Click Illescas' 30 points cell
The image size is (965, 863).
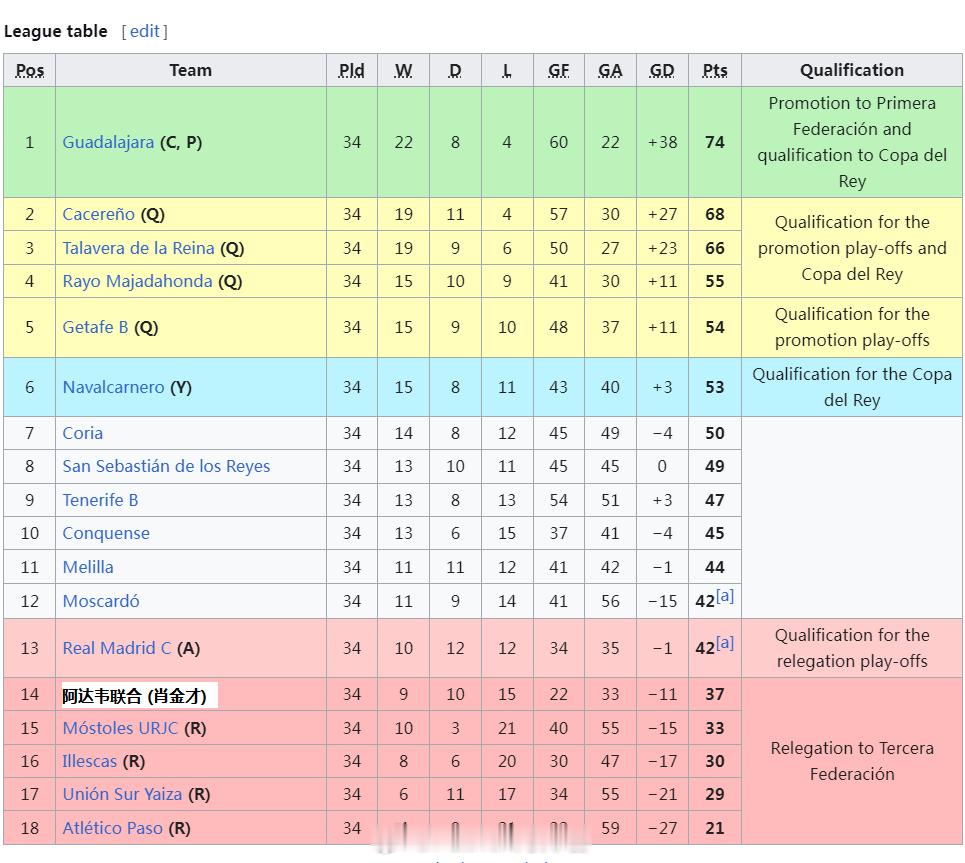click(x=715, y=761)
